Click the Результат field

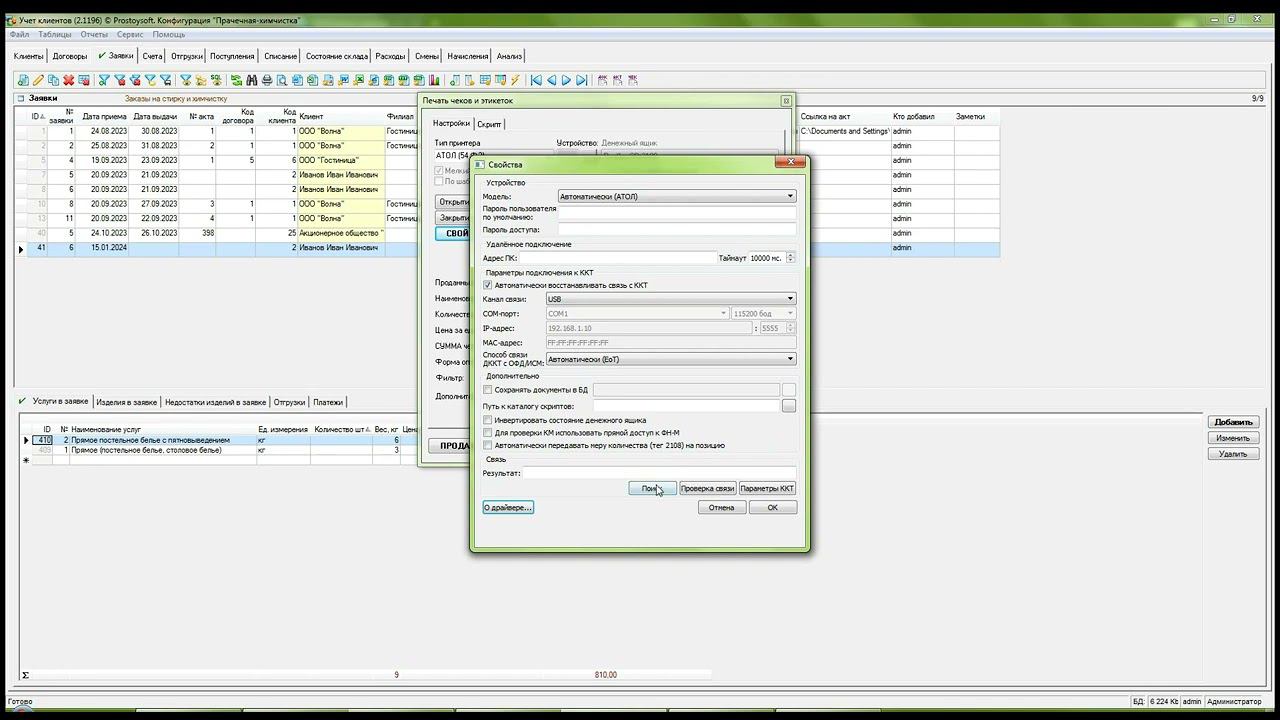pyautogui.click(x=659, y=473)
